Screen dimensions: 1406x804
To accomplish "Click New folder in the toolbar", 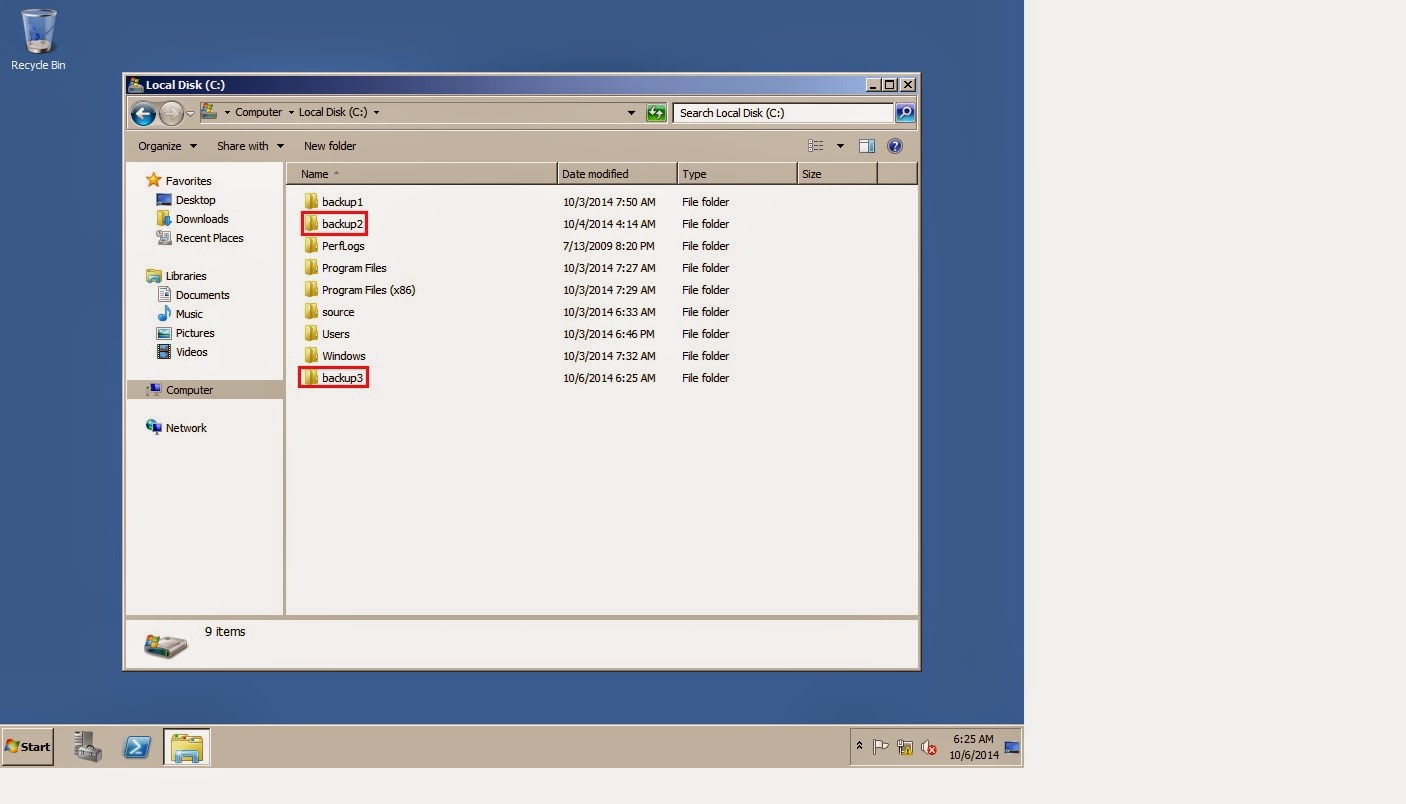I will click(x=330, y=146).
